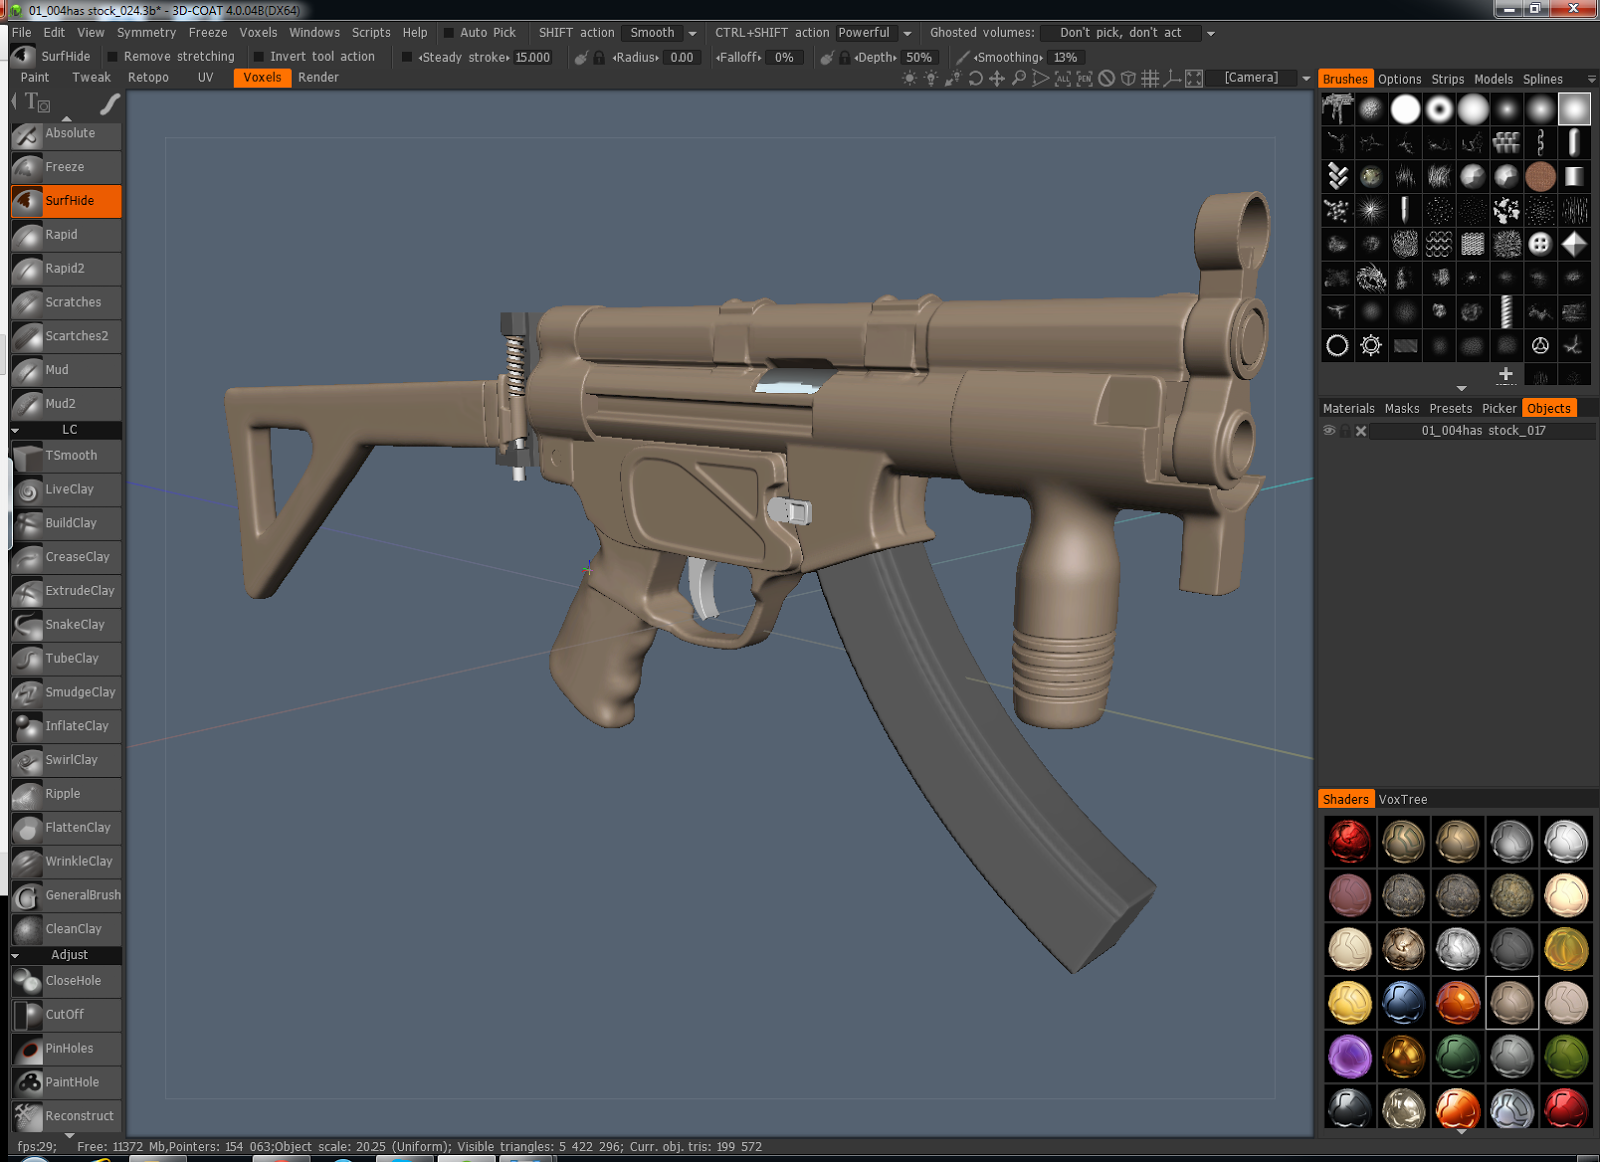Select the TSmooth tool
1600x1162 pixels.
(x=66, y=455)
